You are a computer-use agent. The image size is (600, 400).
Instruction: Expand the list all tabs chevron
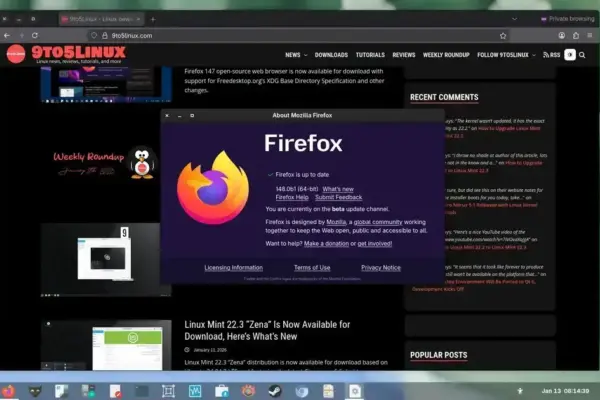pyautogui.click(x=514, y=19)
